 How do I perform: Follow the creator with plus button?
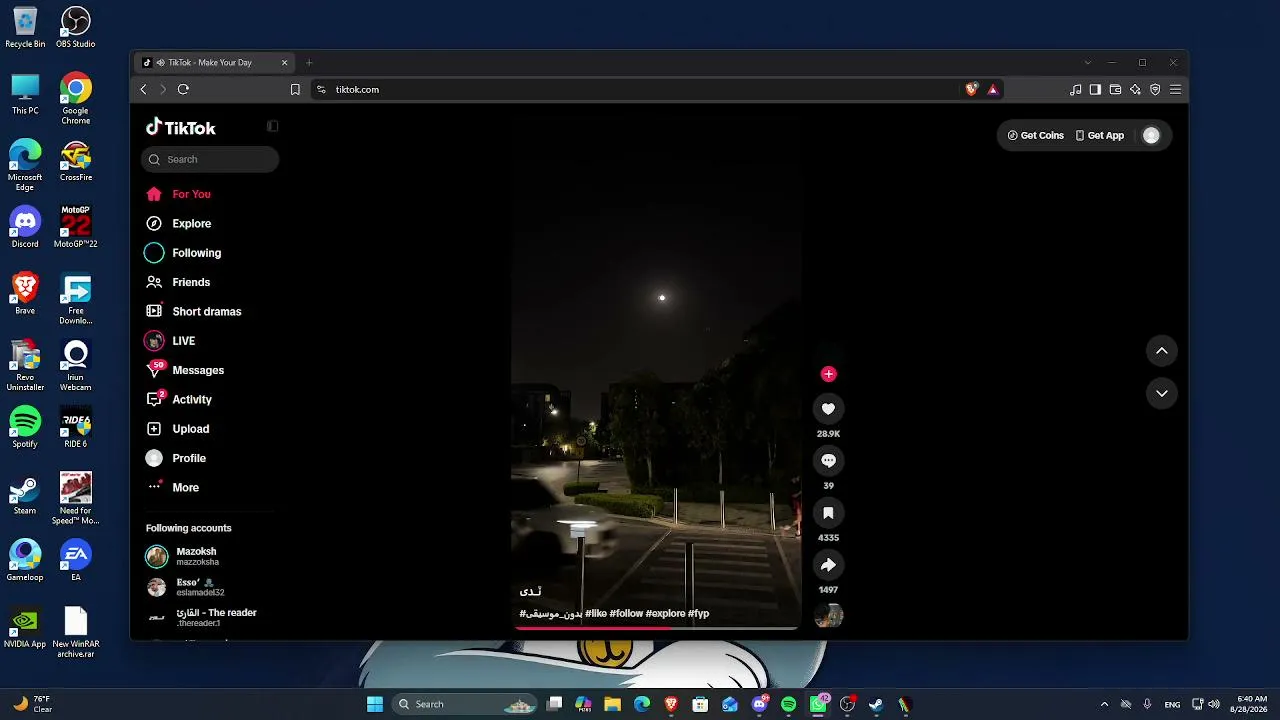coord(828,374)
